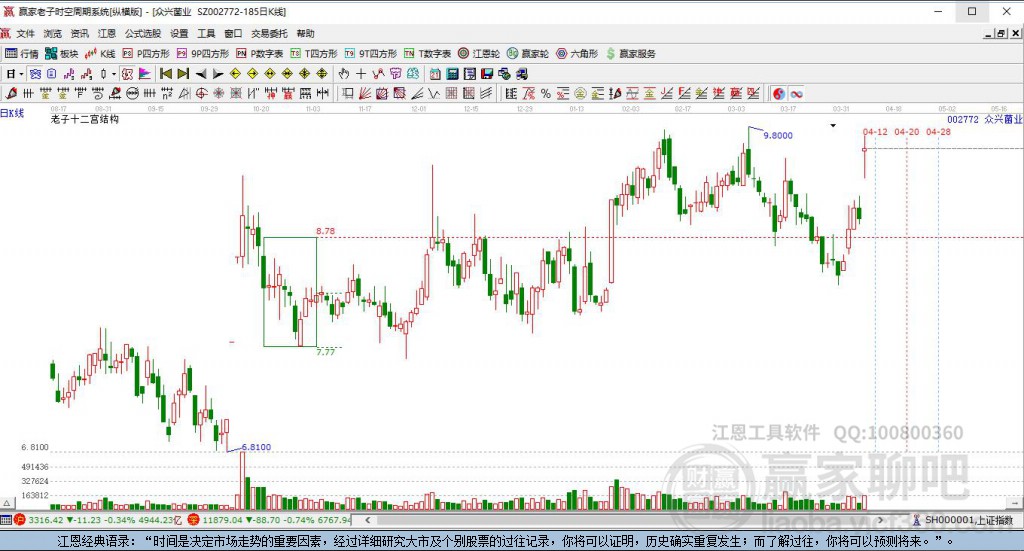This screenshot has width=1024, height=551.
Task: Select the Gann fan lines tool
Action: pos(364,94)
